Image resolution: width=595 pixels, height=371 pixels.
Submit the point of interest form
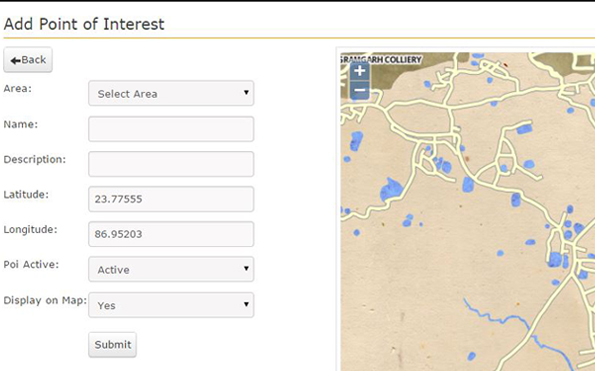112,344
